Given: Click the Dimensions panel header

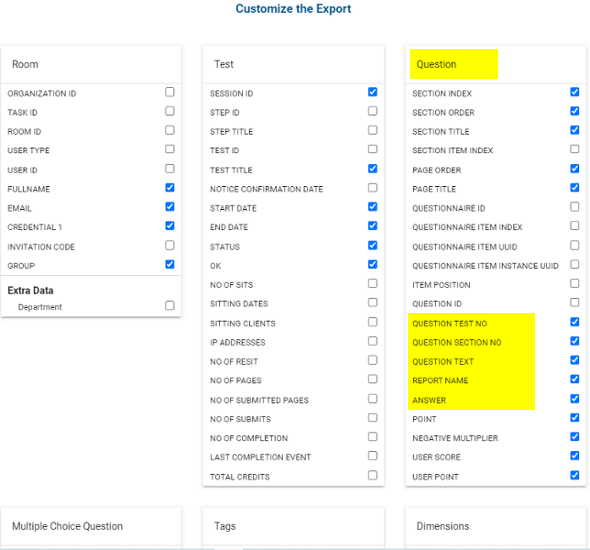Looking at the screenshot, I should (496, 526).
